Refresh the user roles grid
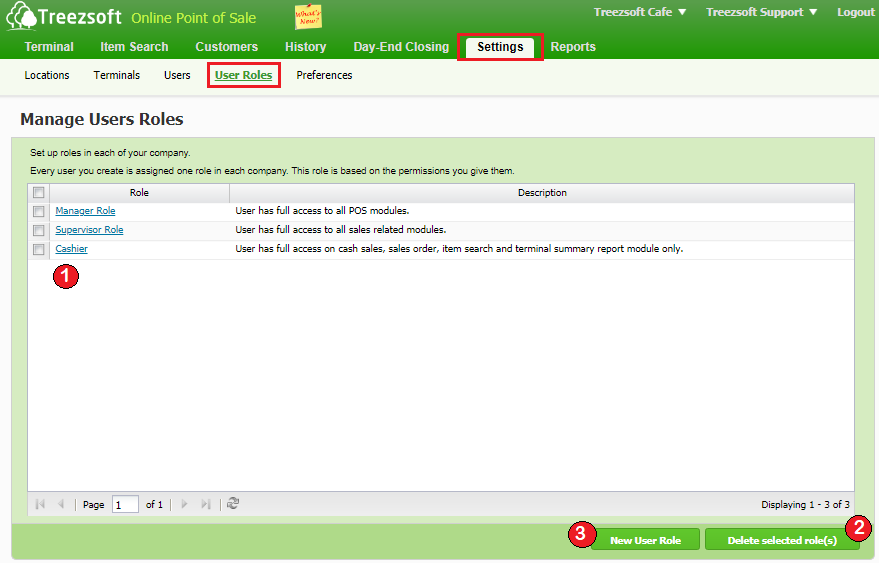Screen dimensions: 879x563 233,504
